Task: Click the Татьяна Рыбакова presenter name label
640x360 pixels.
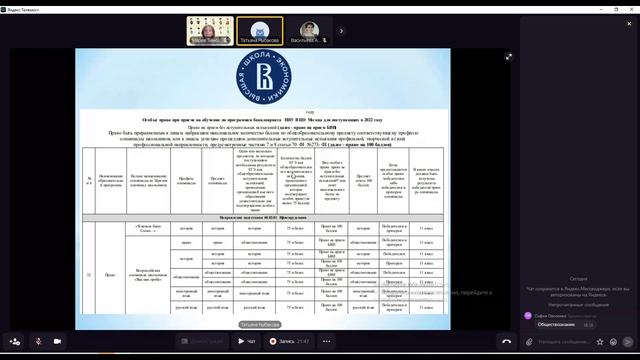Action: tap(260, 325)
